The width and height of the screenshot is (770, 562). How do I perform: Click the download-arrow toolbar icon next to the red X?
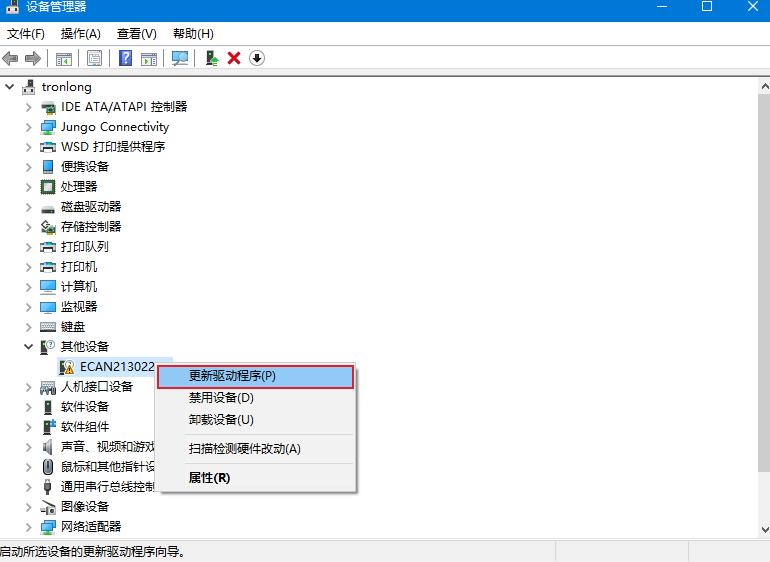[x=257, y=58]
